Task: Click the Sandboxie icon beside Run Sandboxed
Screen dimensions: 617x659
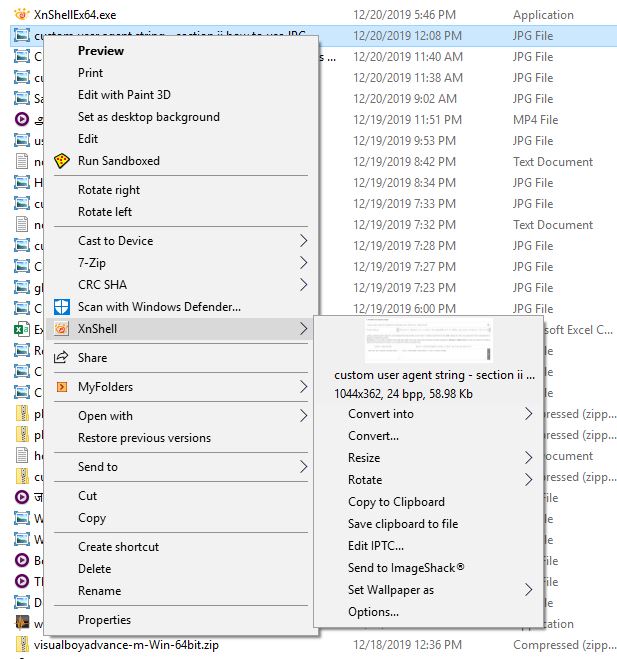Action: pos(61,161)
